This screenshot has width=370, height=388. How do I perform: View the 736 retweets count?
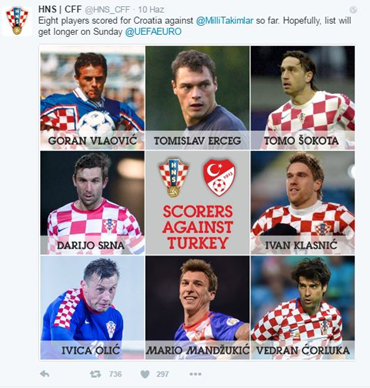point(115,374)
